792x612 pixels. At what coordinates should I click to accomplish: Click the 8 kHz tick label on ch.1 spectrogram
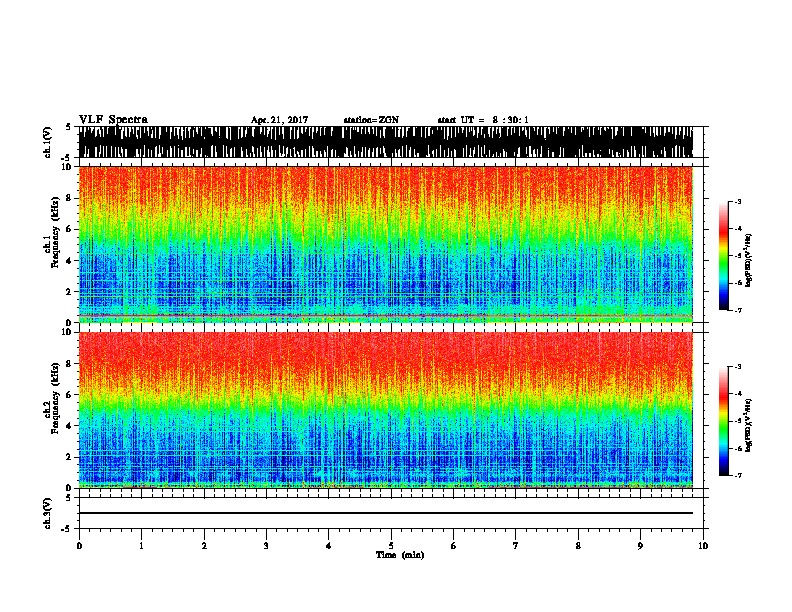(x=70, y=198)
